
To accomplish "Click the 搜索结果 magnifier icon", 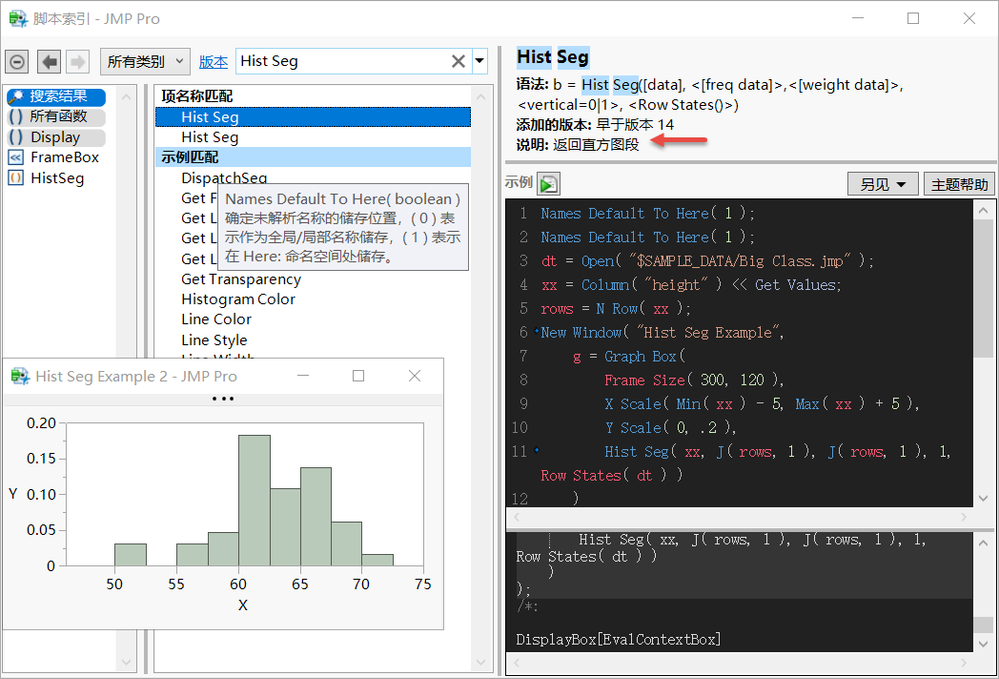I will pyautogui.click(x=16, y=96).
